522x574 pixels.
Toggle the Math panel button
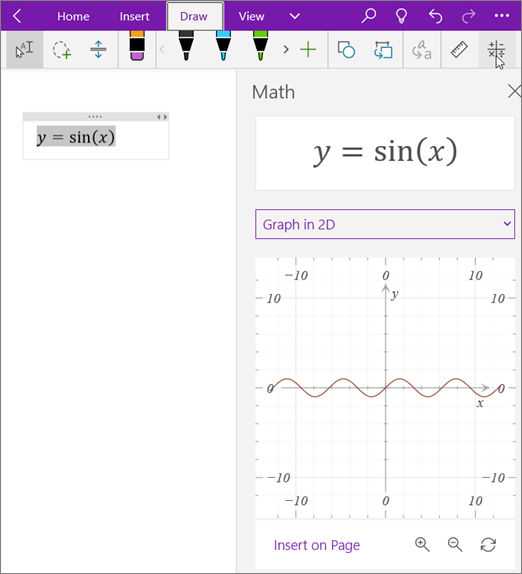[496, 50]
